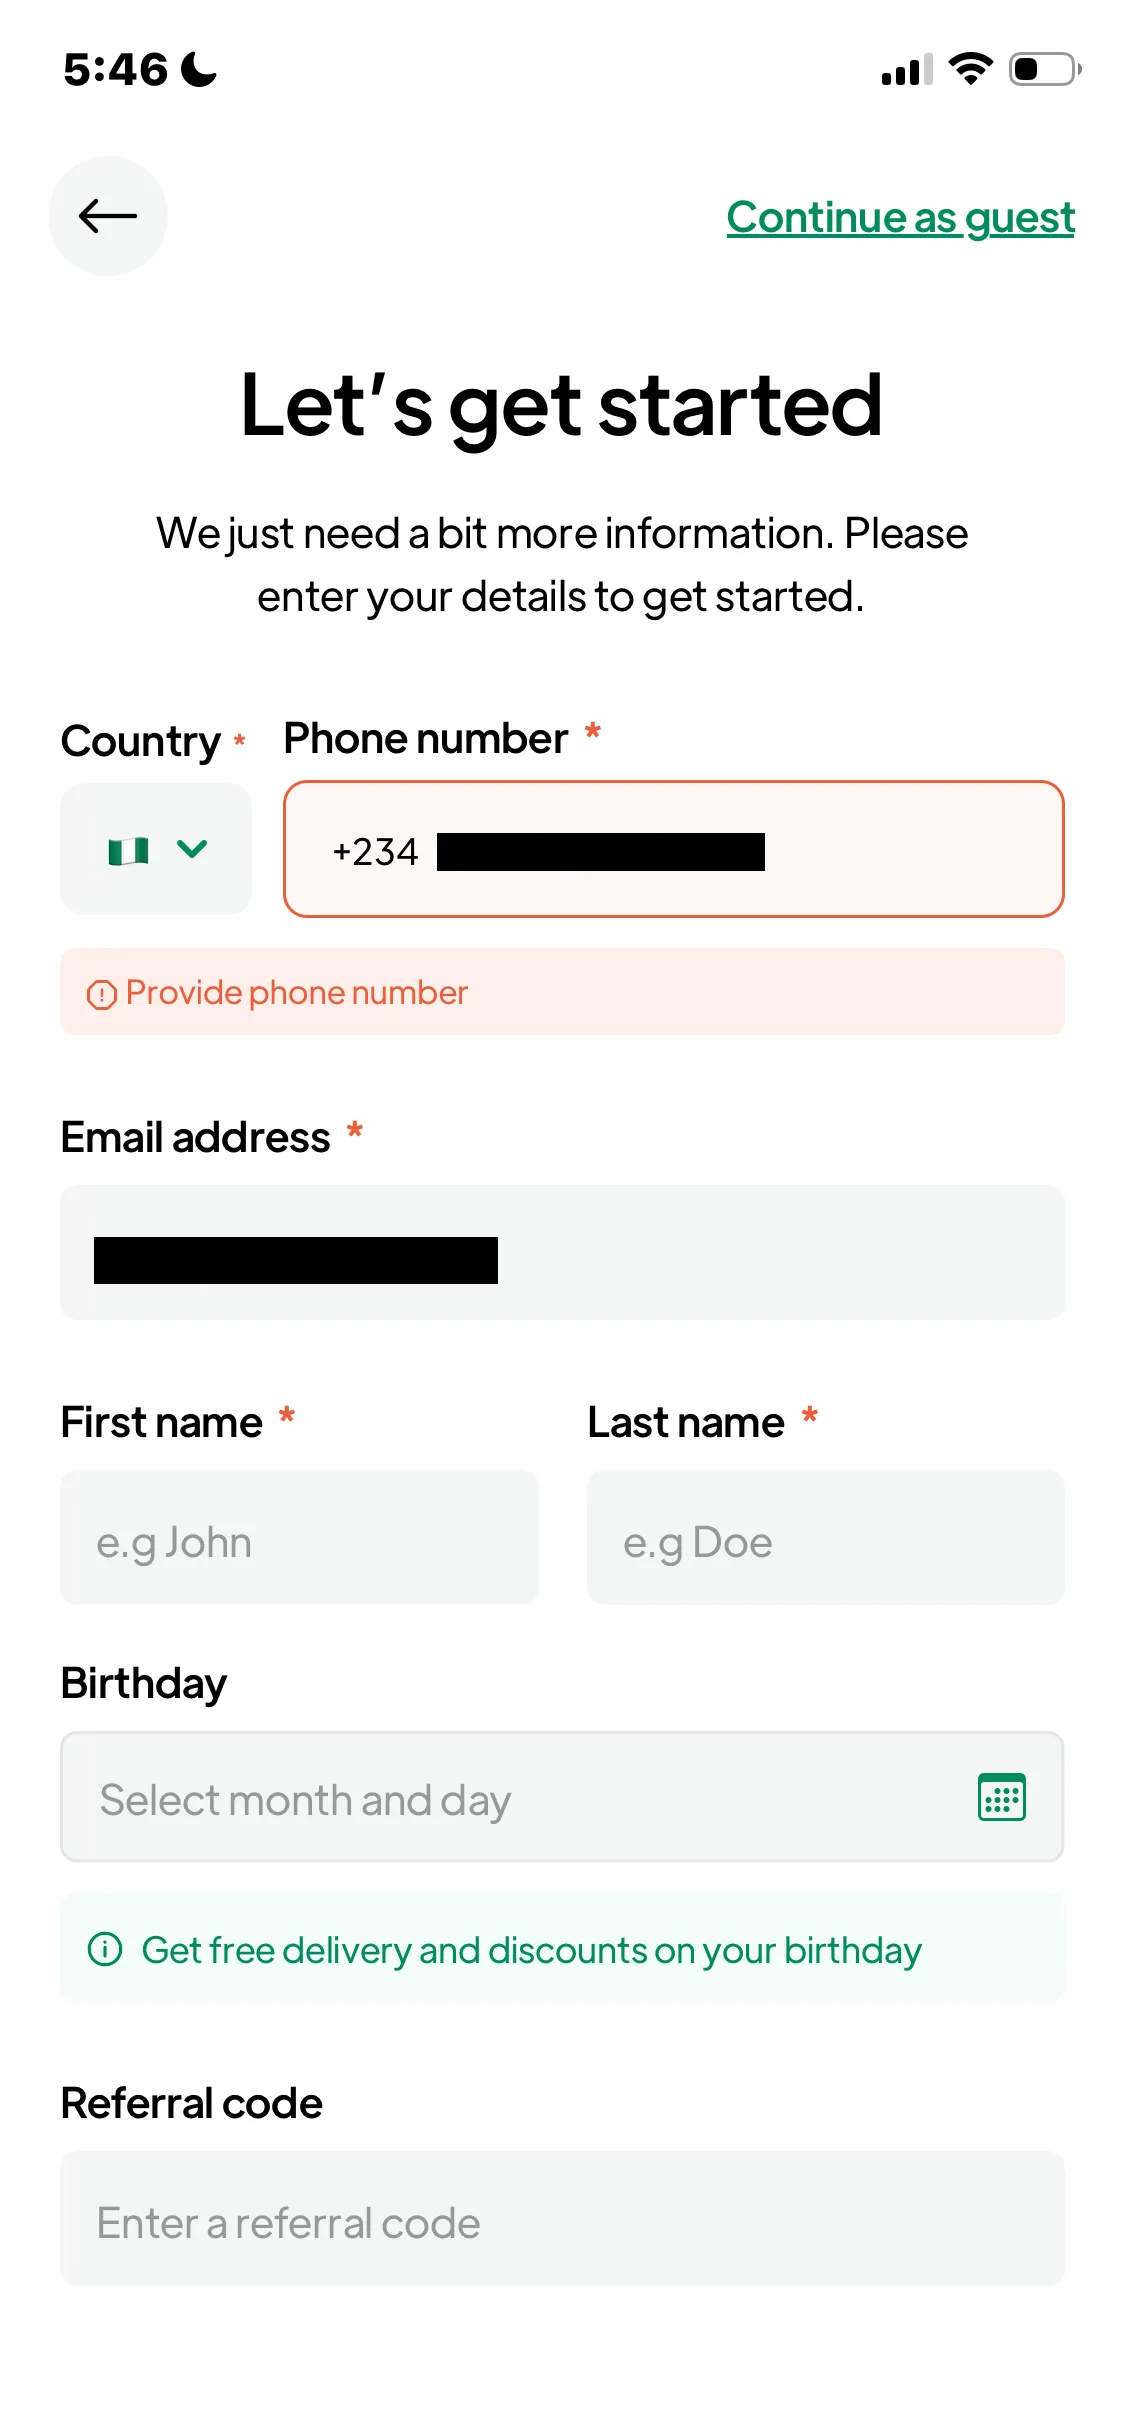Tap the cellular signal bars icon
This screenshot has height=2436, width=1125.
[x=906, y=70]
